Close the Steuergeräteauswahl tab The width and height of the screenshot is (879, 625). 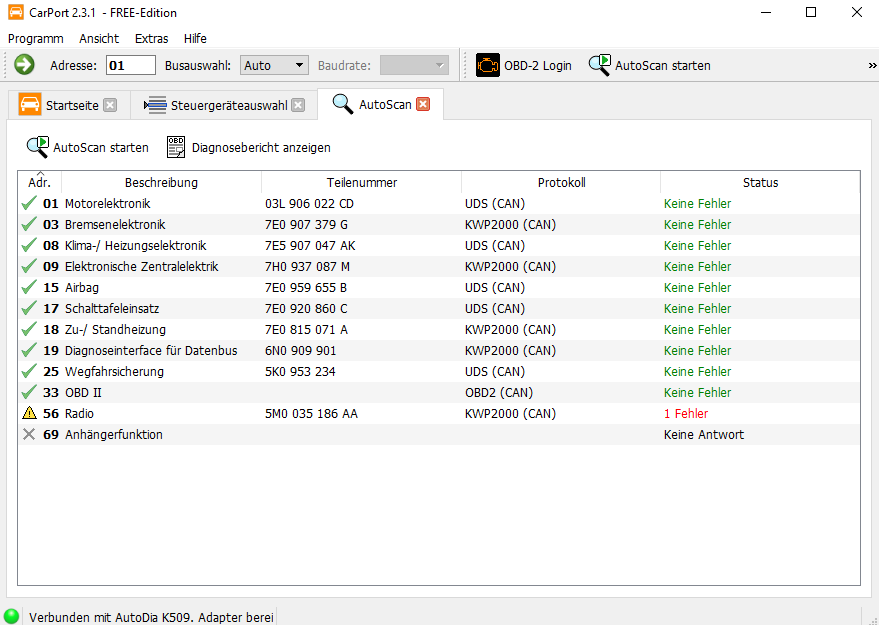(298, 105)
